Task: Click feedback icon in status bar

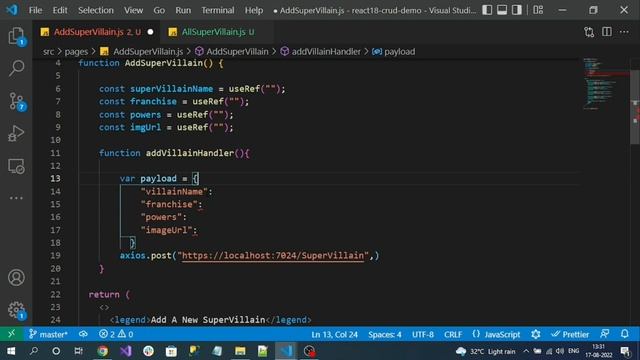Action: [x=604, y=334]
